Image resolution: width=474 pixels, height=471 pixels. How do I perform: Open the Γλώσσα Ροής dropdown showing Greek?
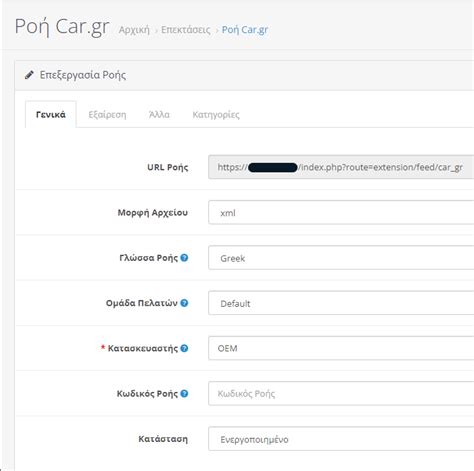click(341, 258)
